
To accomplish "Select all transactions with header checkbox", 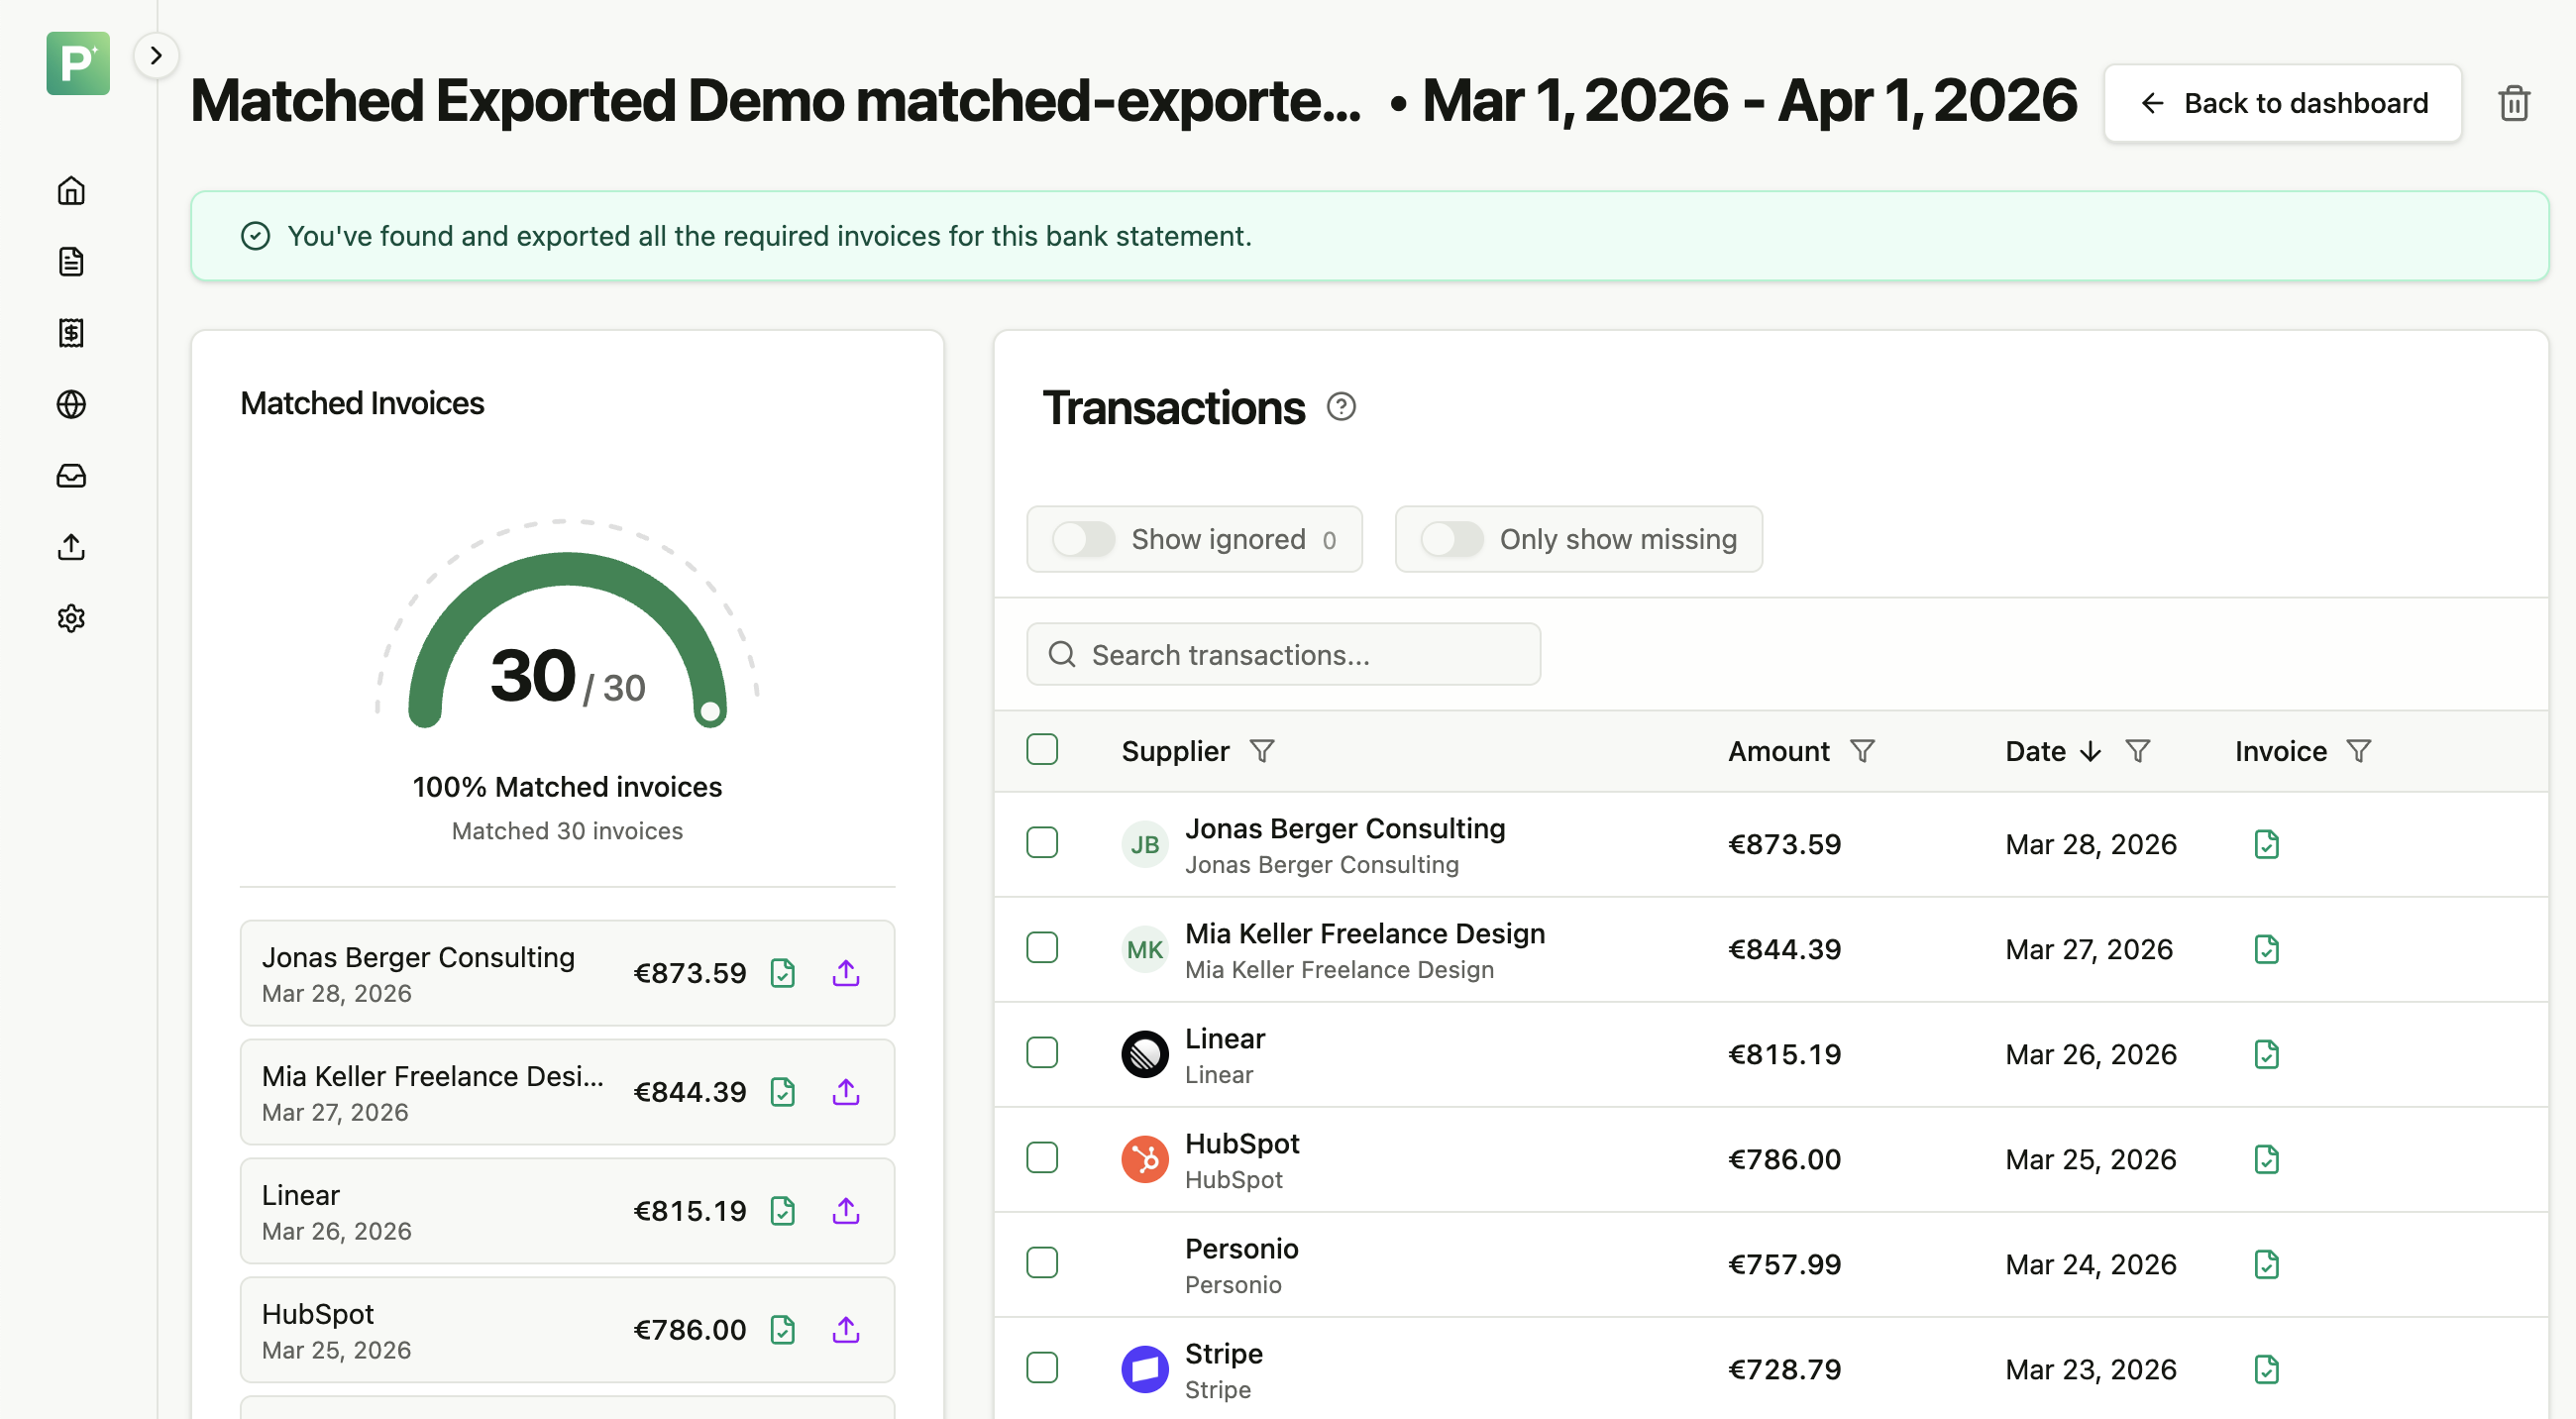I will click(x=1042, y=750).
